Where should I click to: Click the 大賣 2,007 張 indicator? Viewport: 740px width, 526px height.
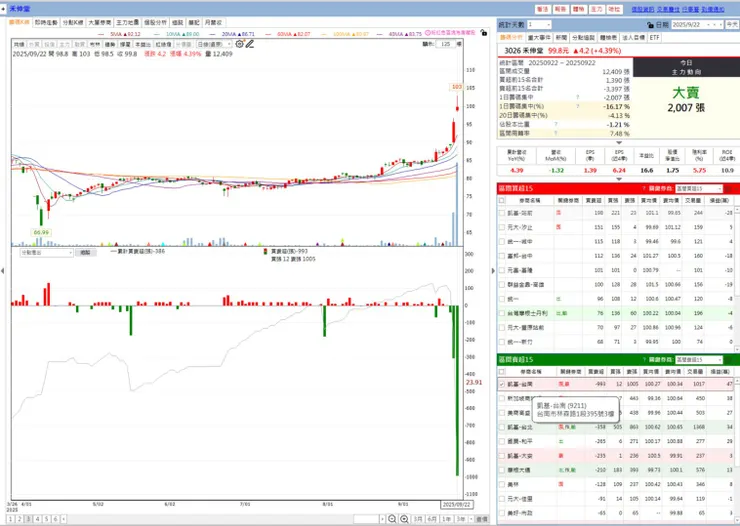(x=686, y=100)
